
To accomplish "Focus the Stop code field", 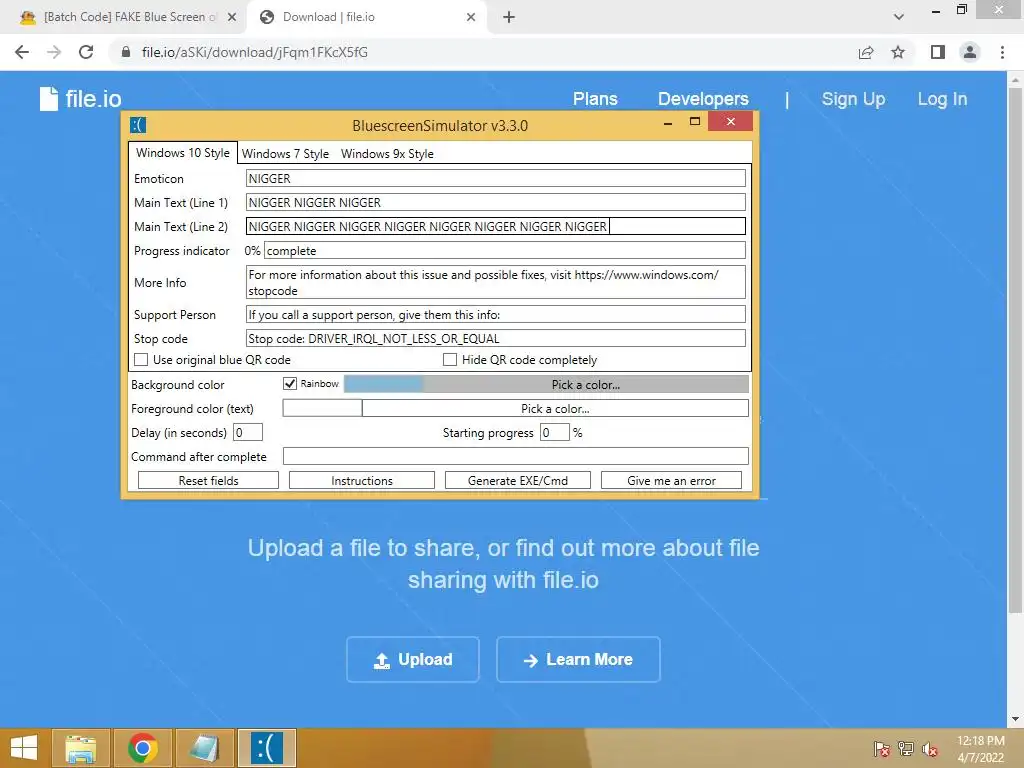I will tap(496, 338).
